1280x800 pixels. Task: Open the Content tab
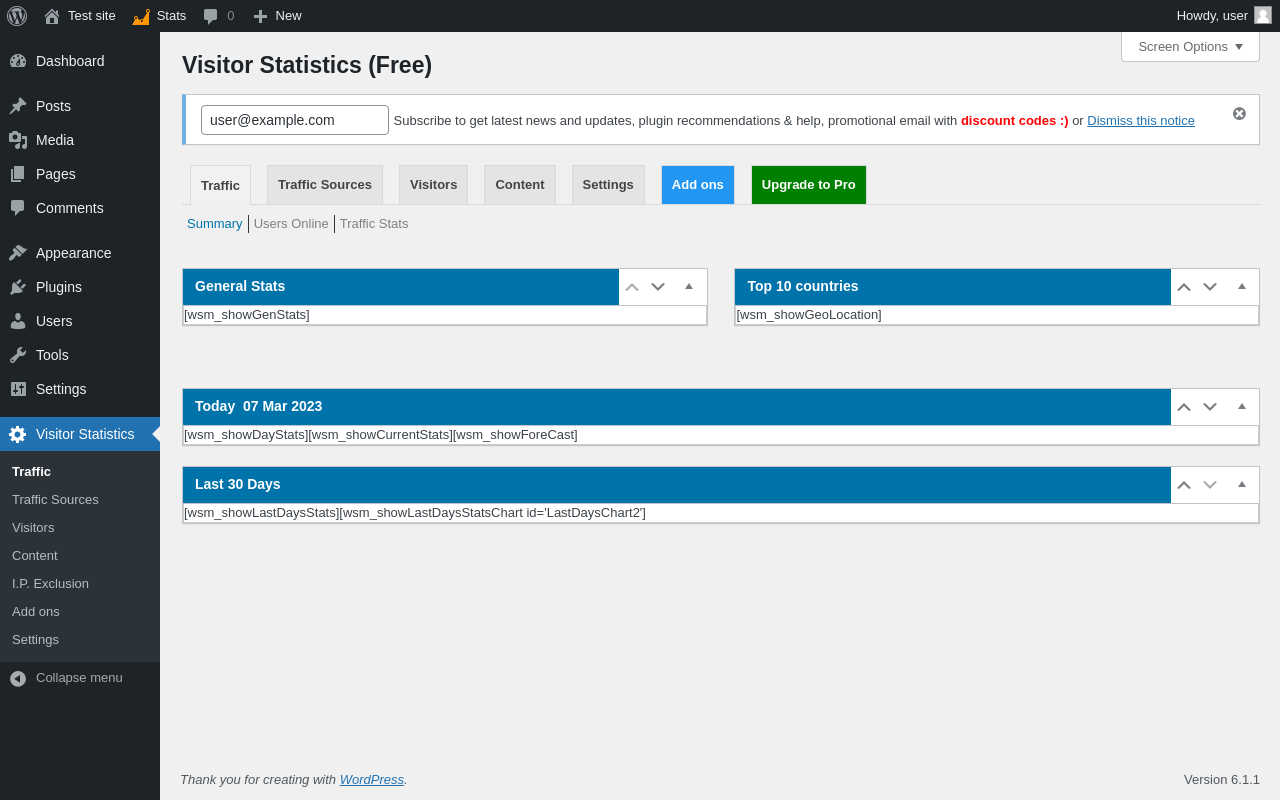pos(520,185)
